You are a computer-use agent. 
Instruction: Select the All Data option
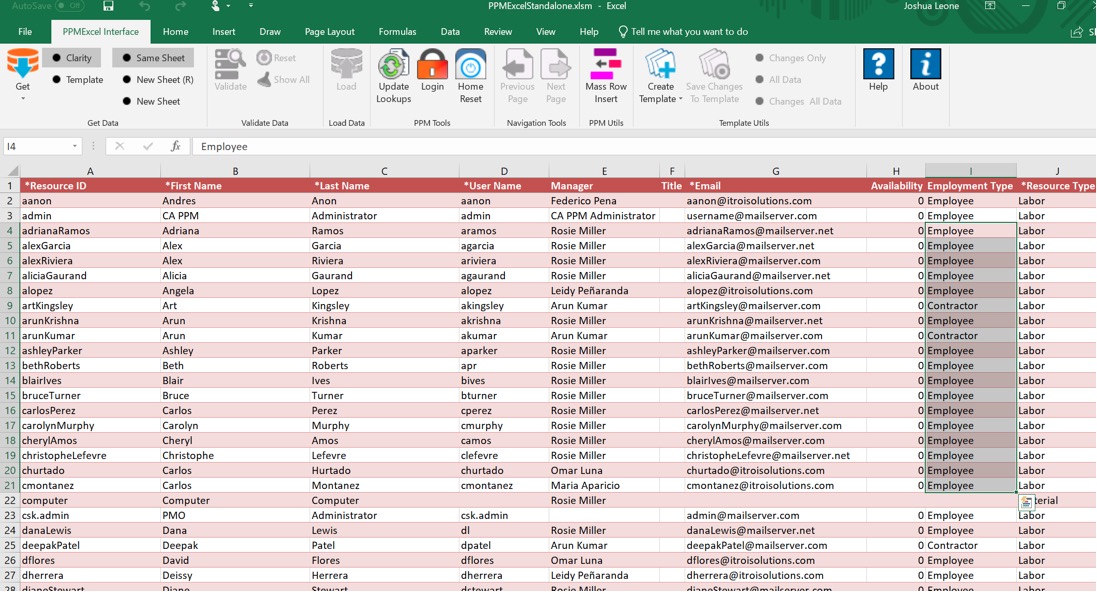pos(778,80)
